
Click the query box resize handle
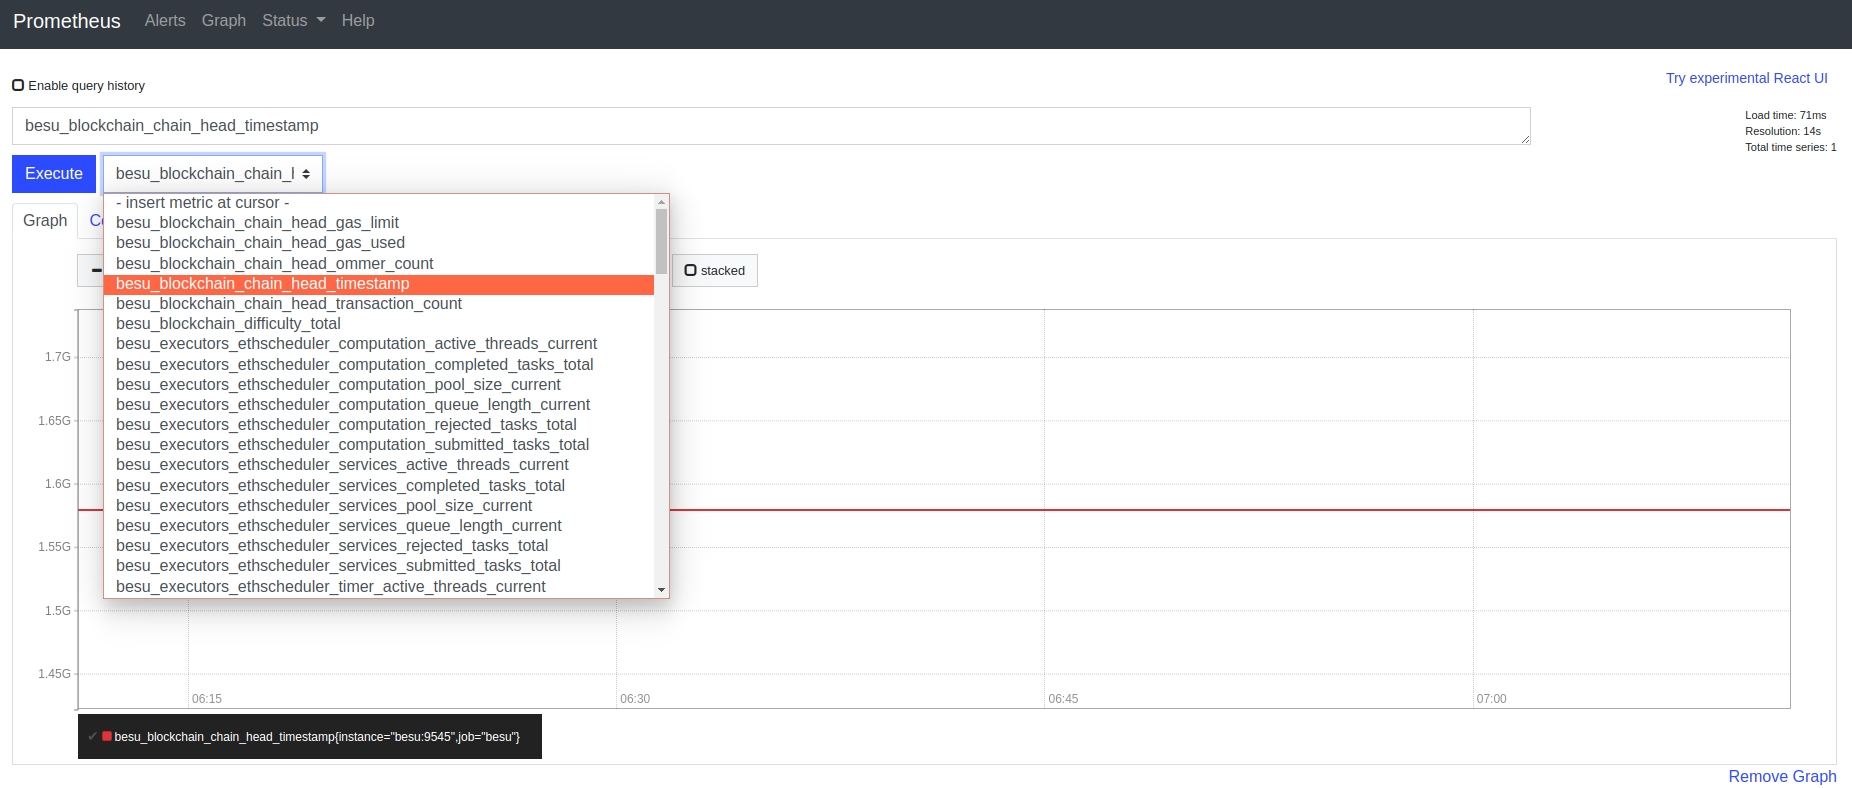pos(1525,139)
